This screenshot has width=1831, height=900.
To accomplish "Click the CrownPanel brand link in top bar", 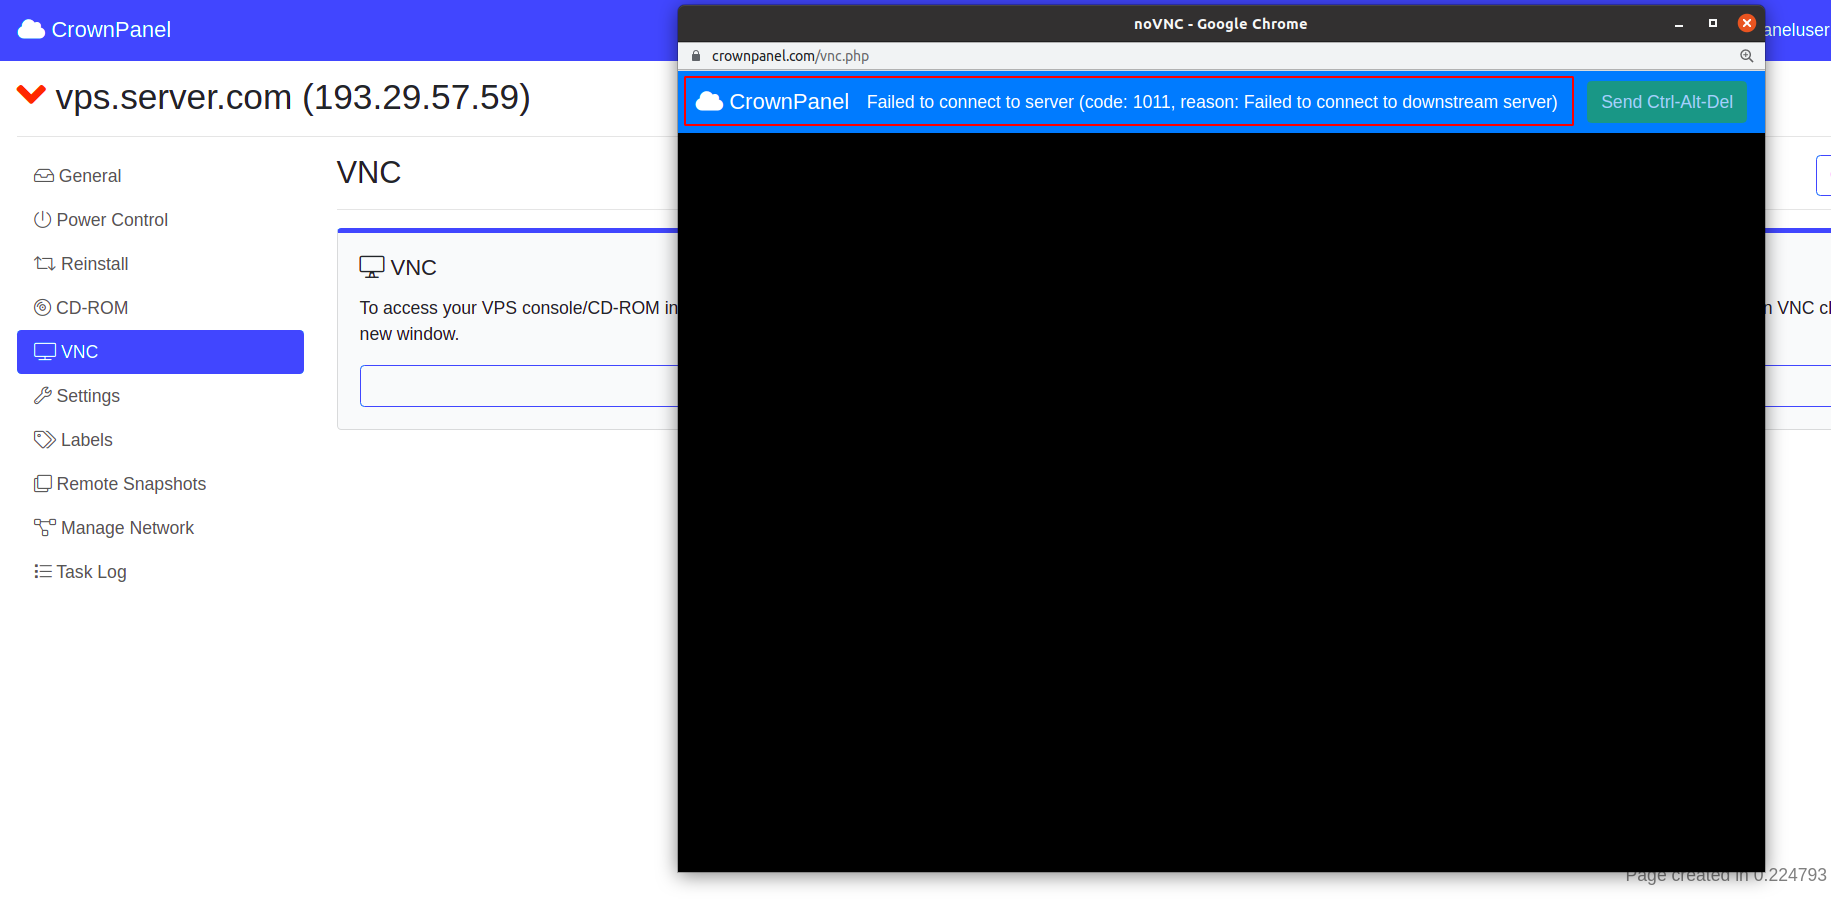I will click(95, 30).
